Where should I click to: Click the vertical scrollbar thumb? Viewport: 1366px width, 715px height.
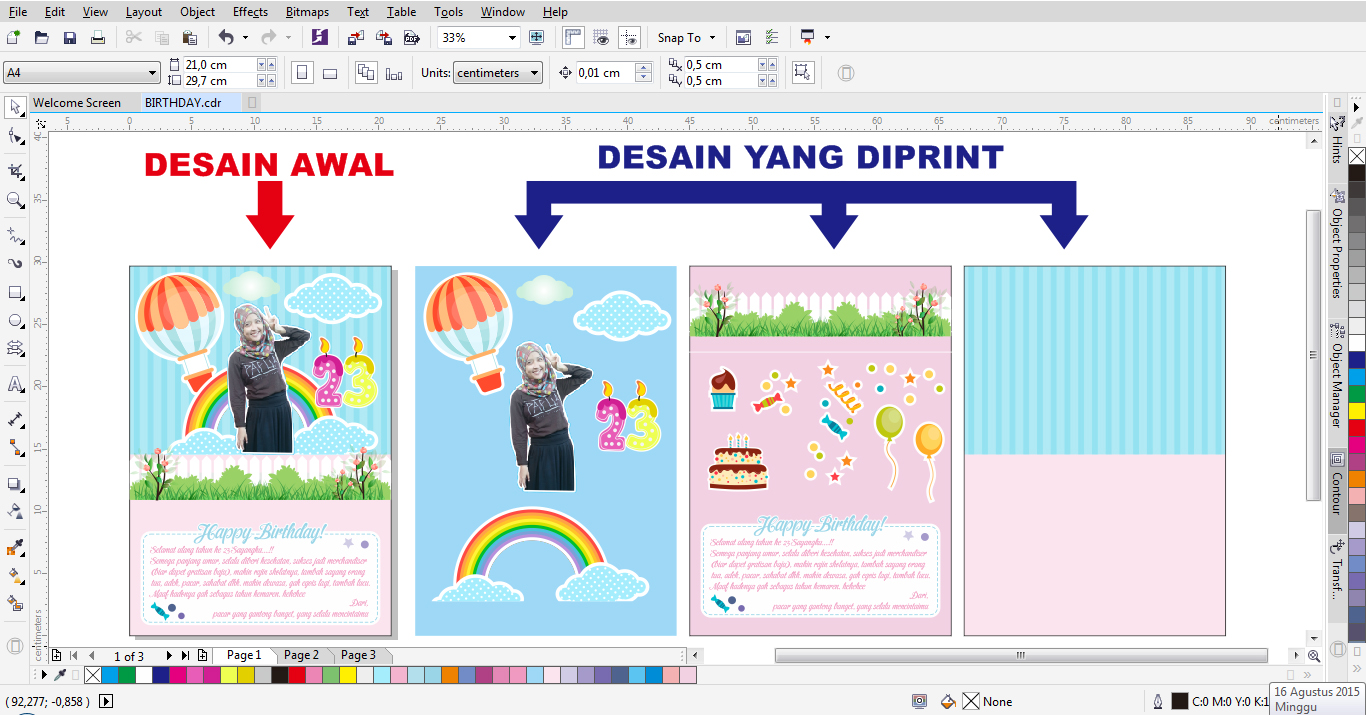point(1314,355)
